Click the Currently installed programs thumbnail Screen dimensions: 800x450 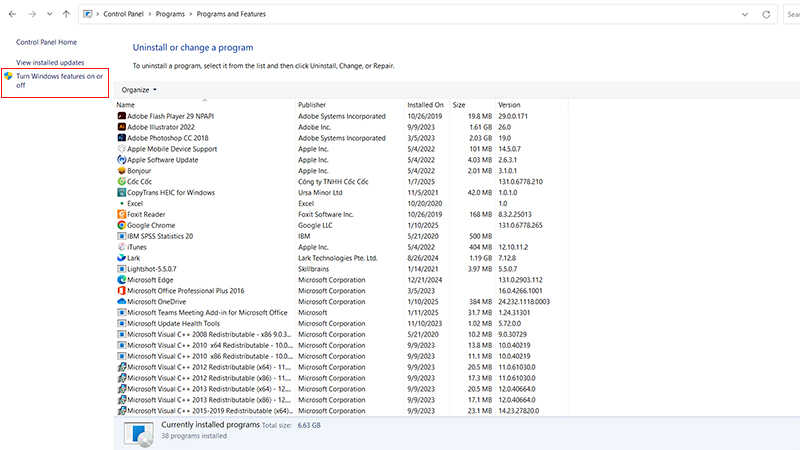tap(138, 434)
